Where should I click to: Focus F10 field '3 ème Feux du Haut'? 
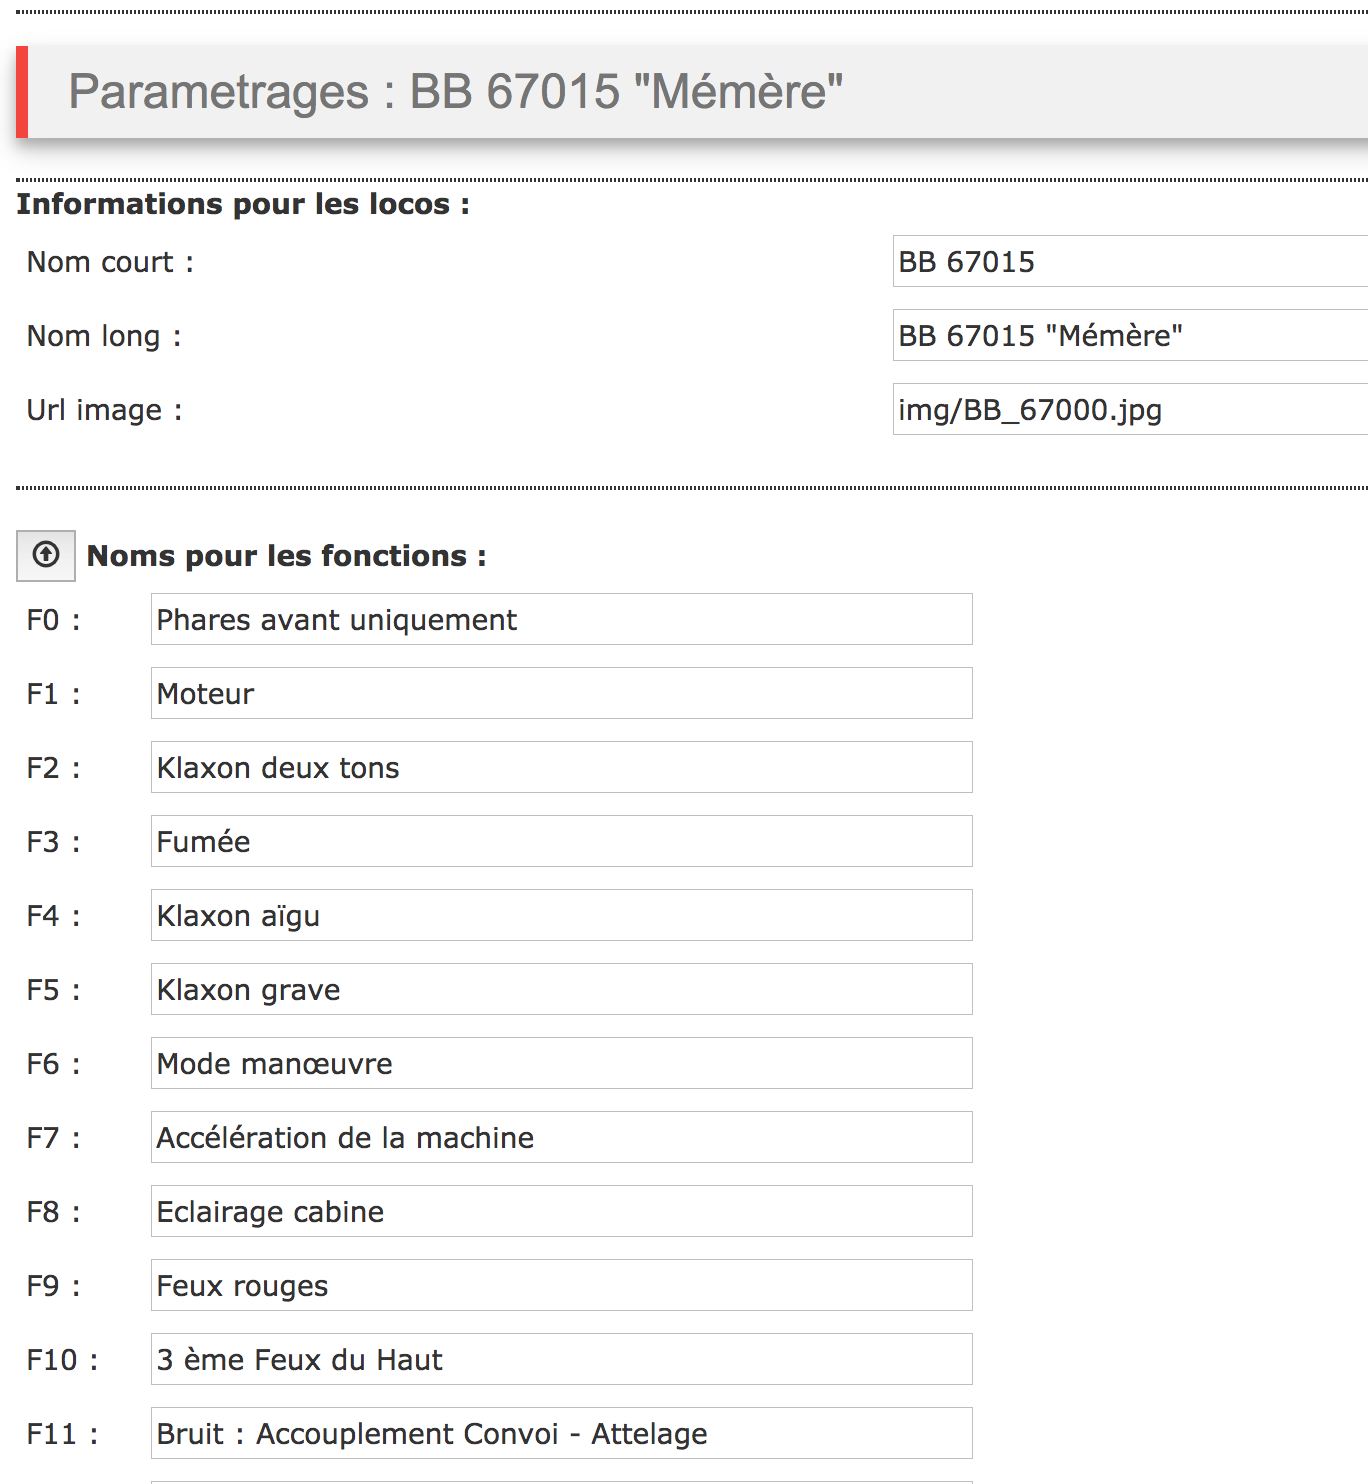click(562, 1359)
